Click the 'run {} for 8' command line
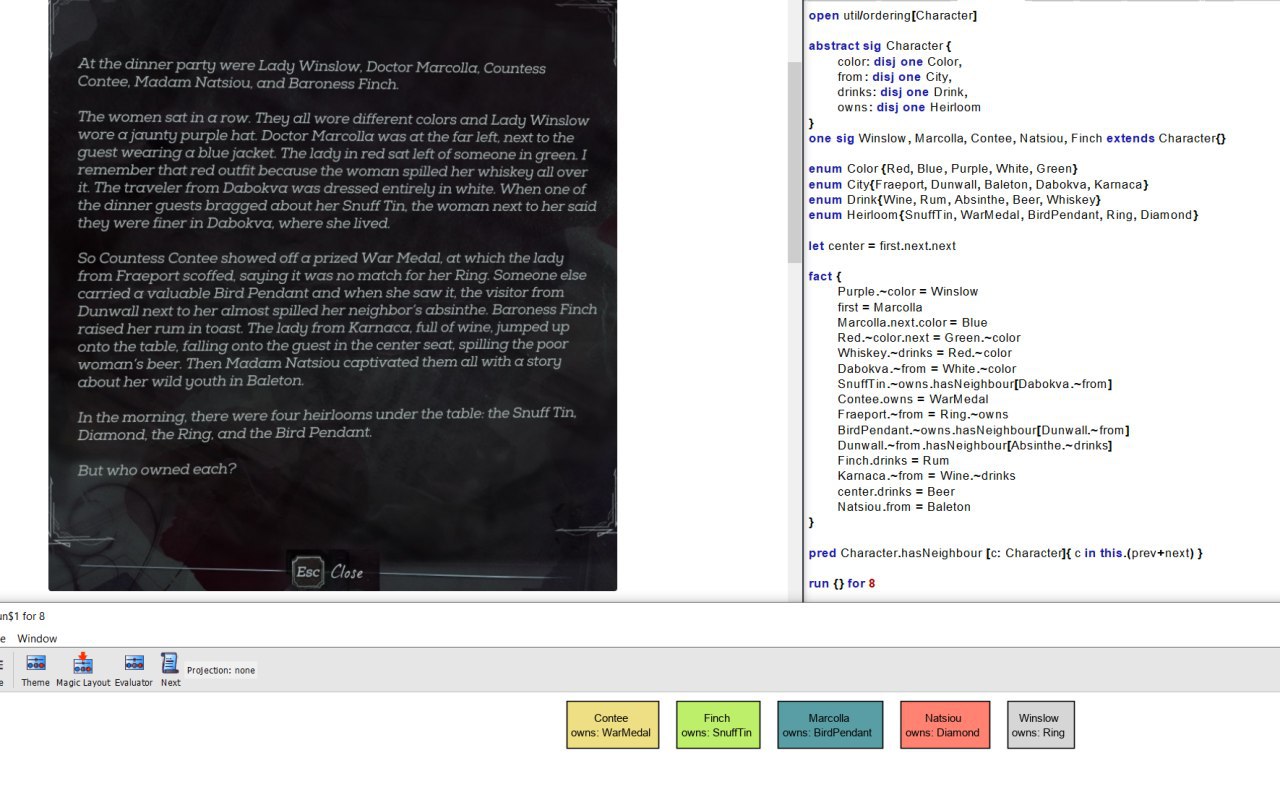The height and width of the screenshot is (792, 1280). [x=842, y=584]
